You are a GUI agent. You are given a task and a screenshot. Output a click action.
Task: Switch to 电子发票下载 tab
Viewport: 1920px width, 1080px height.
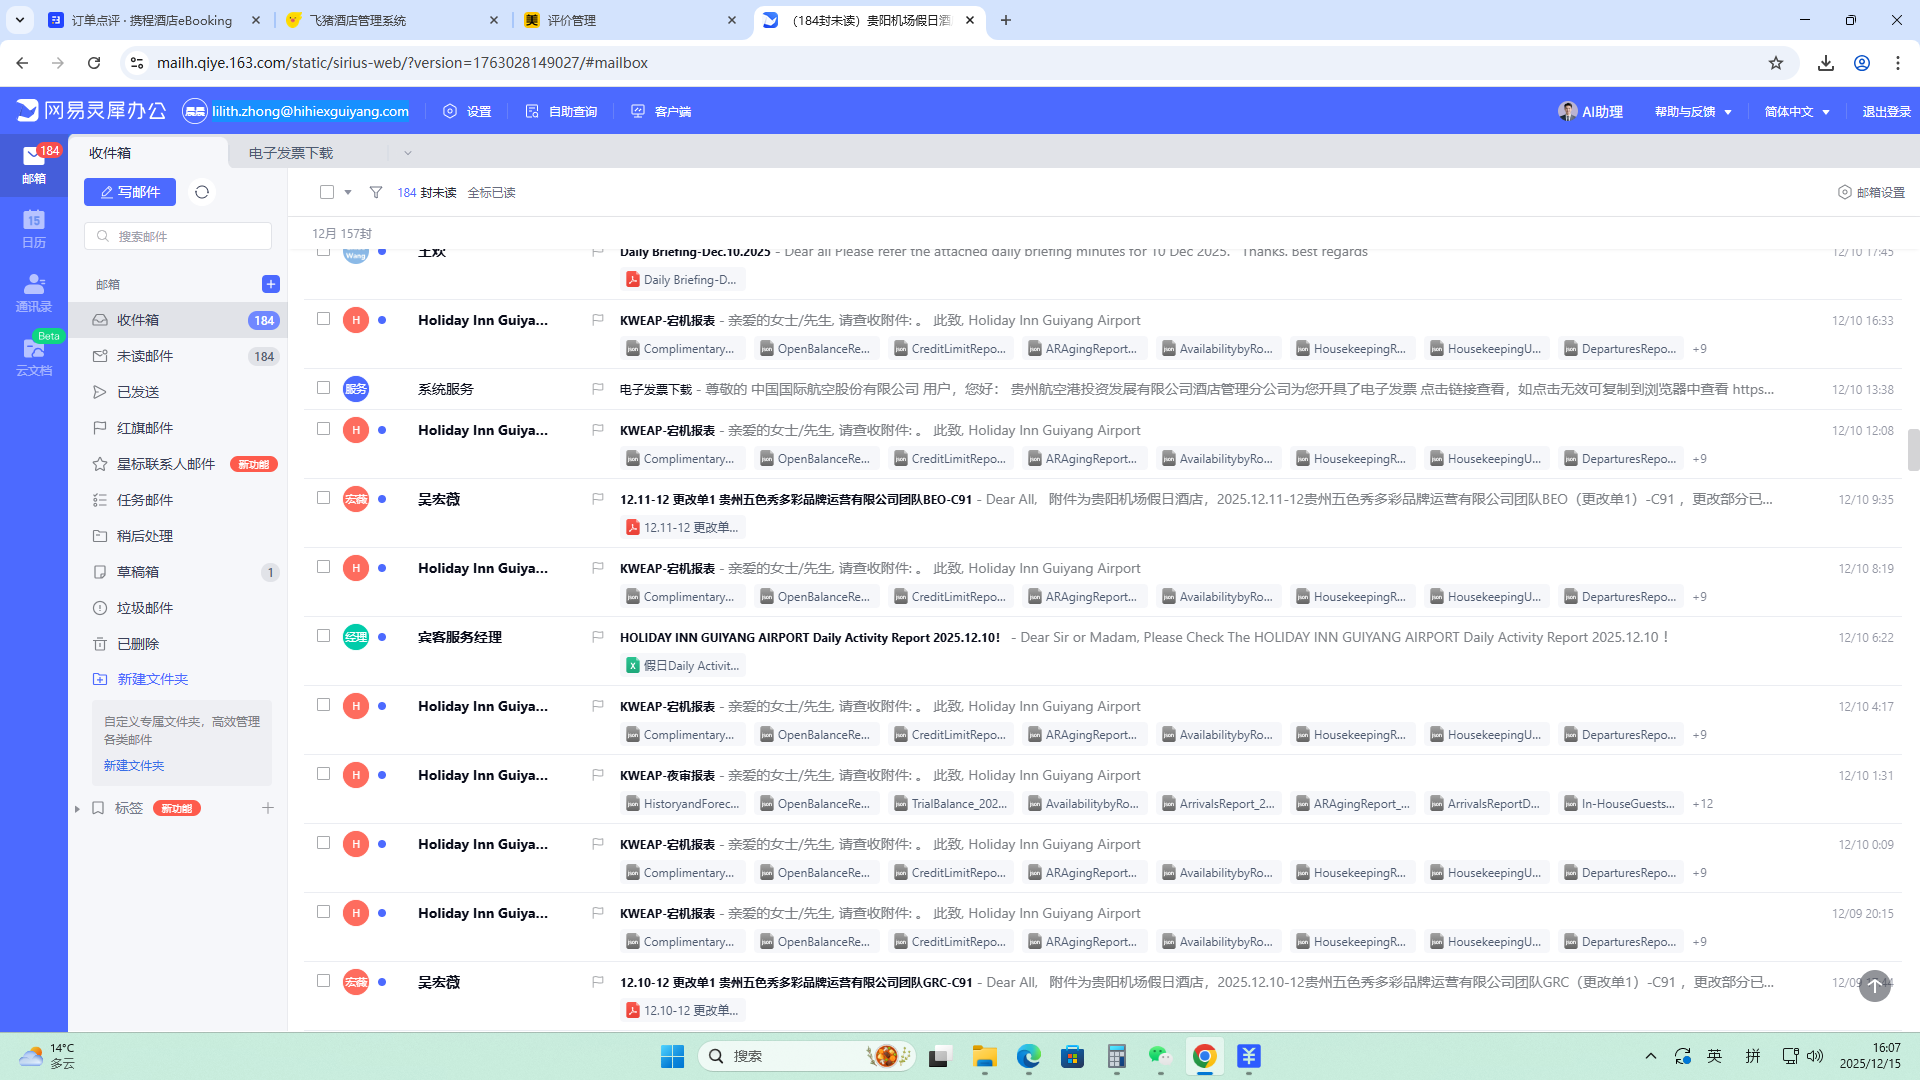(x=291, y=153)
